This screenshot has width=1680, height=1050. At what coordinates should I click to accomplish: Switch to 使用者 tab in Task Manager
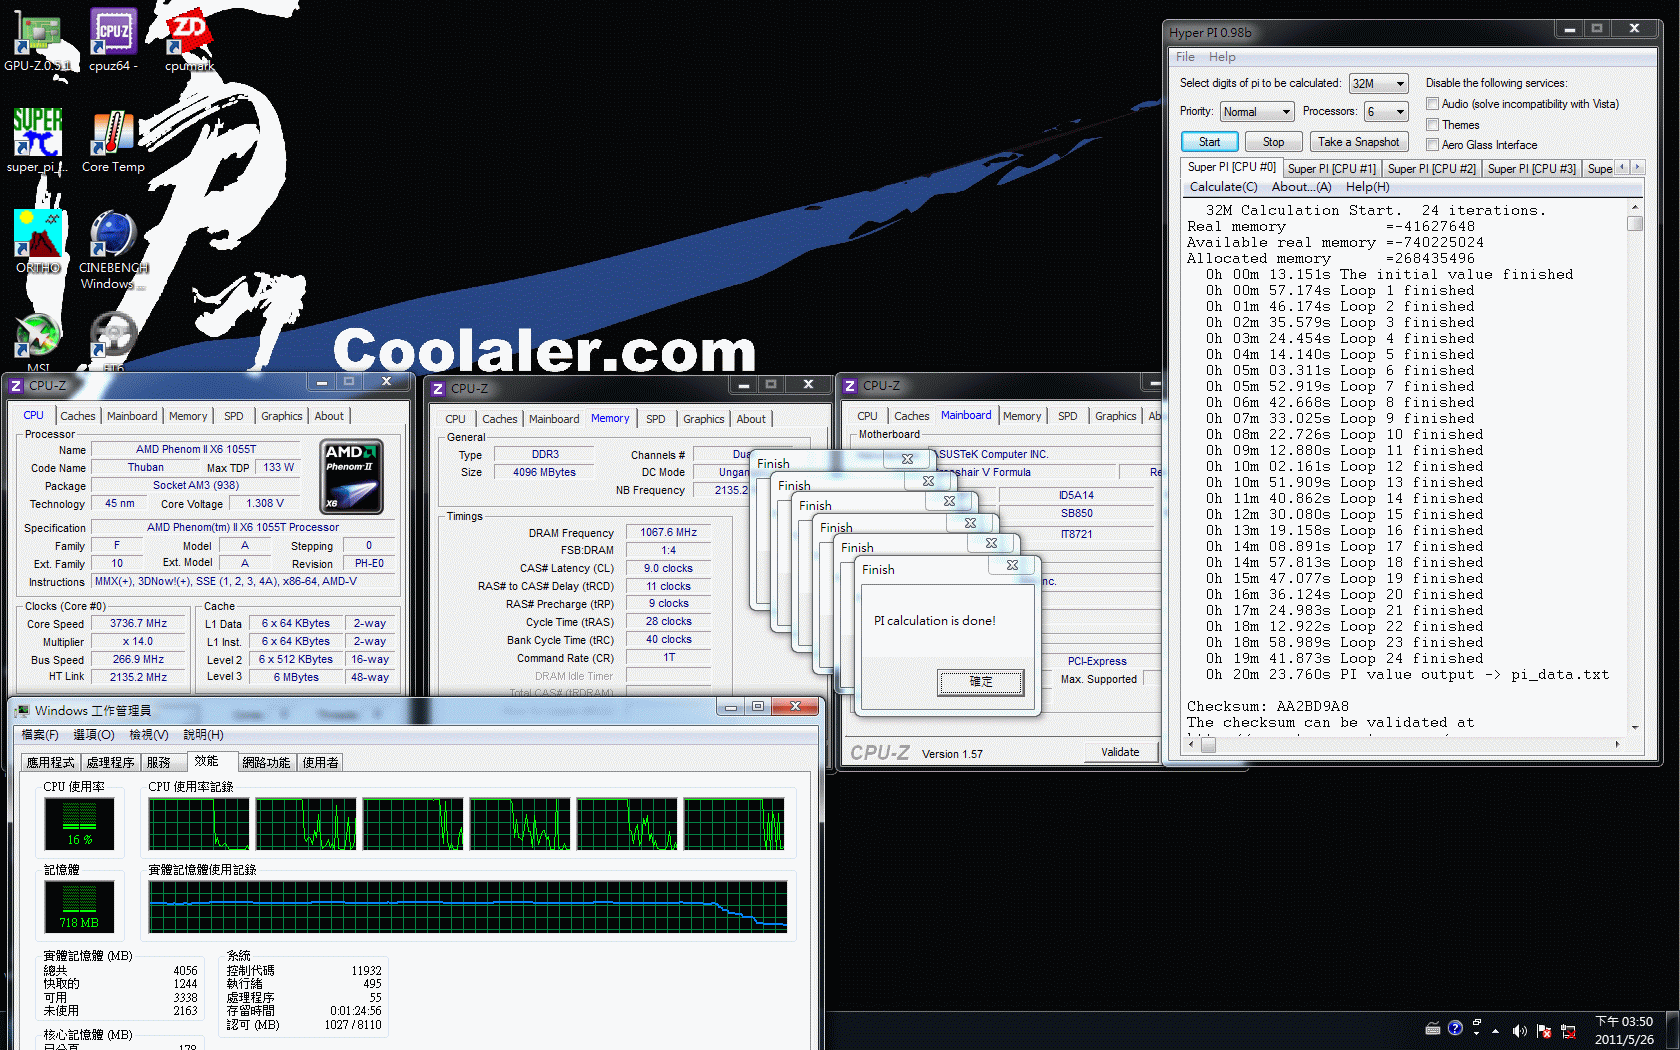pyautogui.click(x=320, y=762)
